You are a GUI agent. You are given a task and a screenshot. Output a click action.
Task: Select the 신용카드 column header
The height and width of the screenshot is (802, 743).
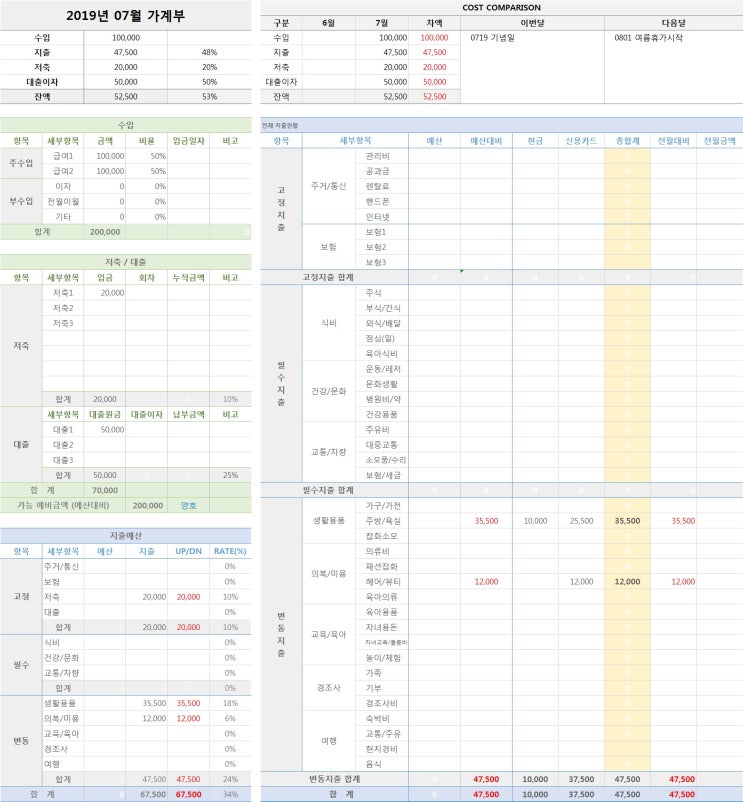tap(581, 141)
